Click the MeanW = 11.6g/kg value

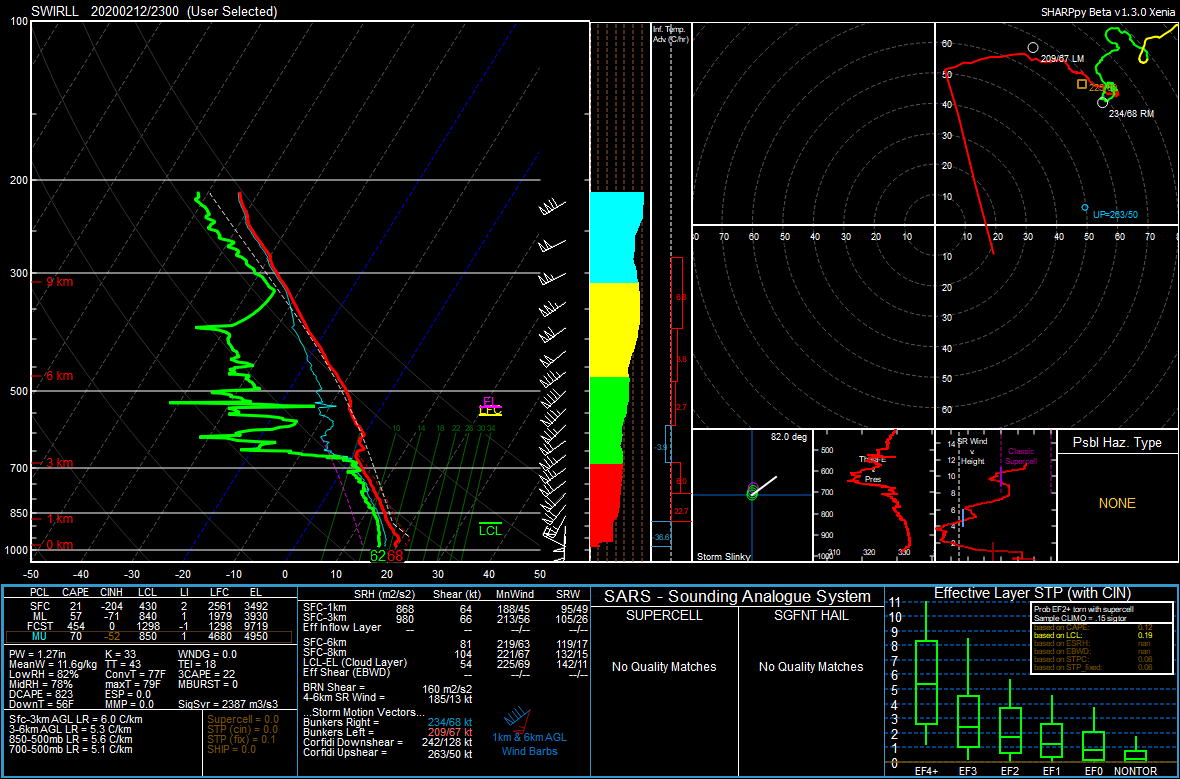(52, 665)
